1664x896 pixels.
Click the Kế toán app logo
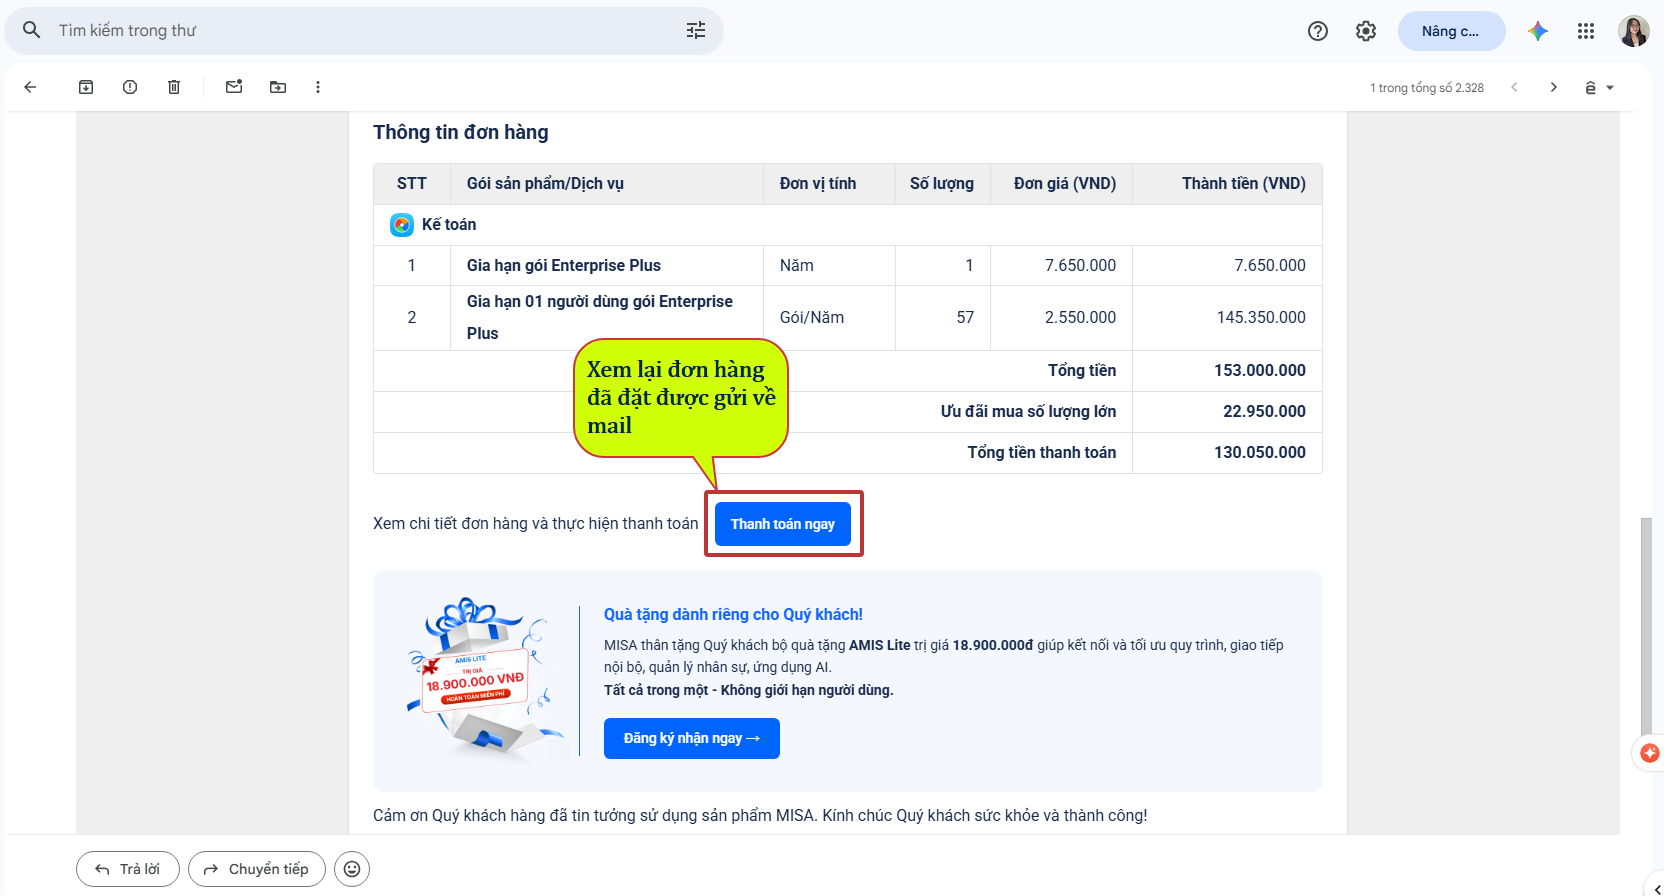(402, 225)
